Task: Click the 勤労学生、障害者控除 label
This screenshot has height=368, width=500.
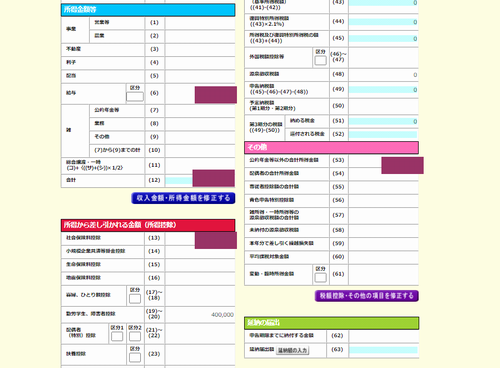Action: [91, 314]
